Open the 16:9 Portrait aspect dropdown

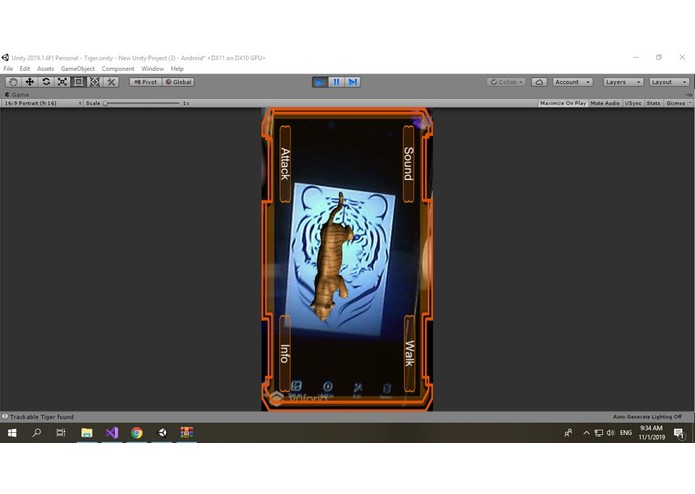(43, 103)
